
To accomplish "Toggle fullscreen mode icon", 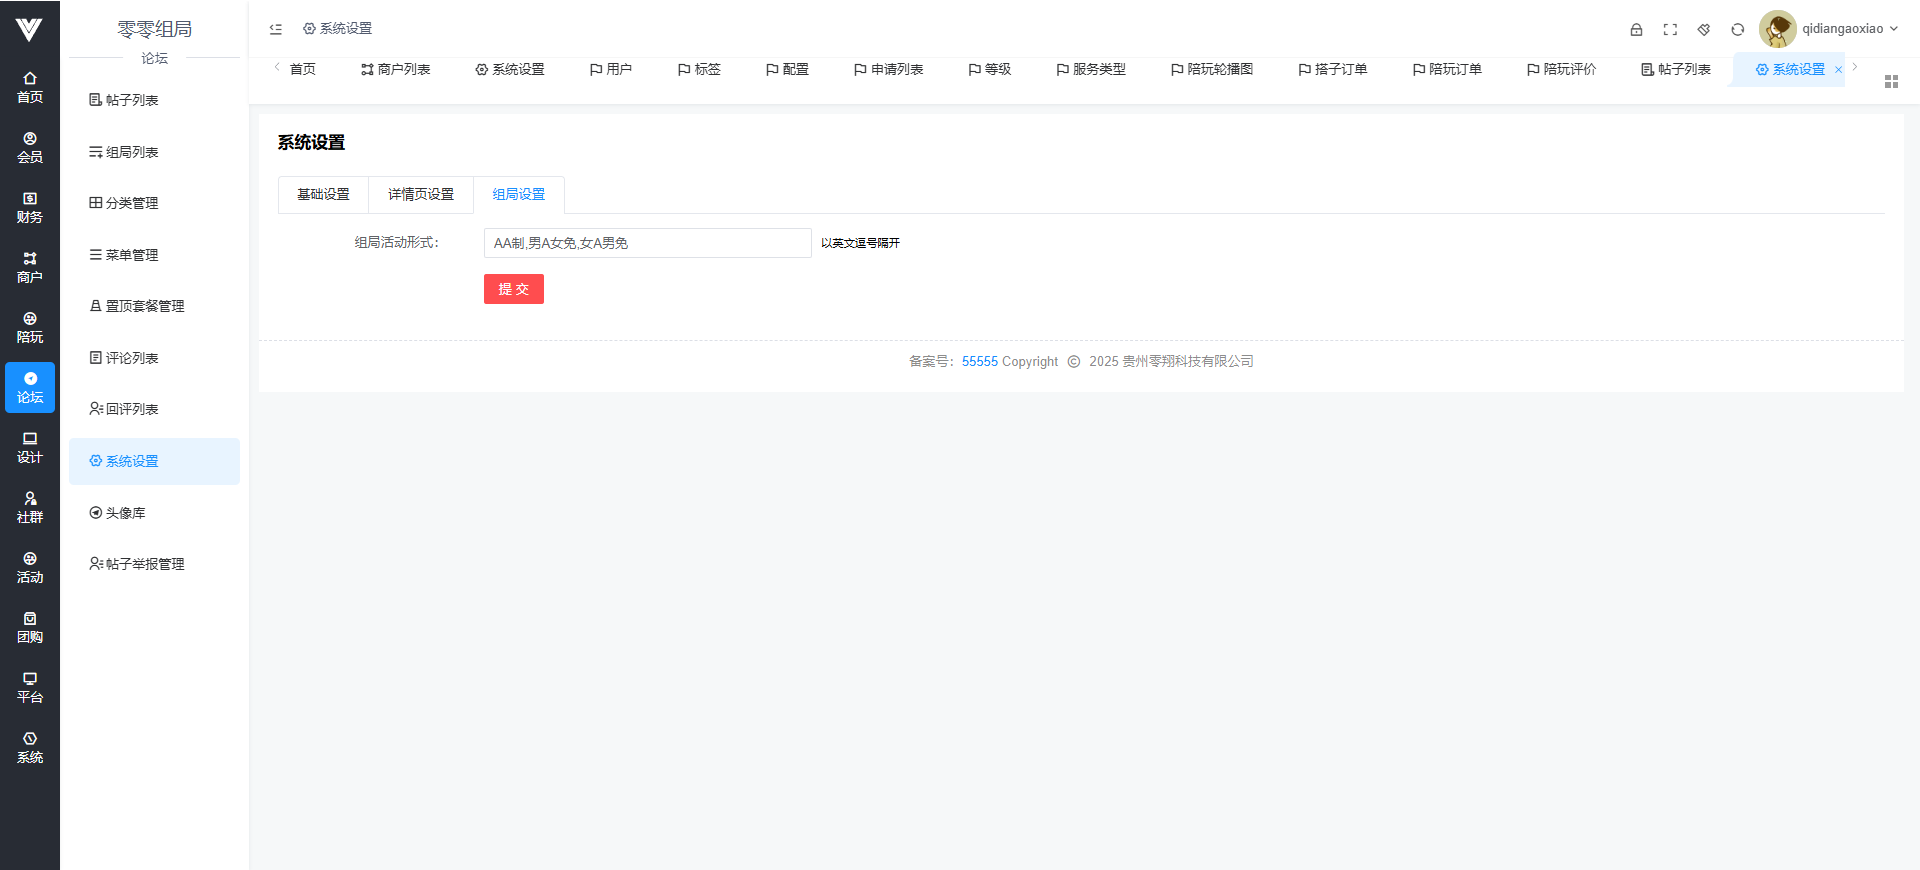I will [x=1670, y=30].
